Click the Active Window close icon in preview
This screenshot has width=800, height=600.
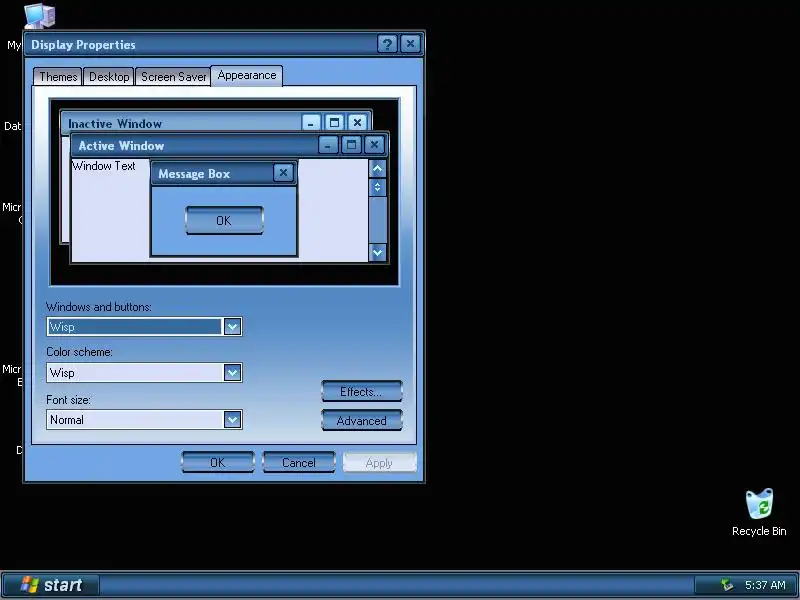(374, 145)
